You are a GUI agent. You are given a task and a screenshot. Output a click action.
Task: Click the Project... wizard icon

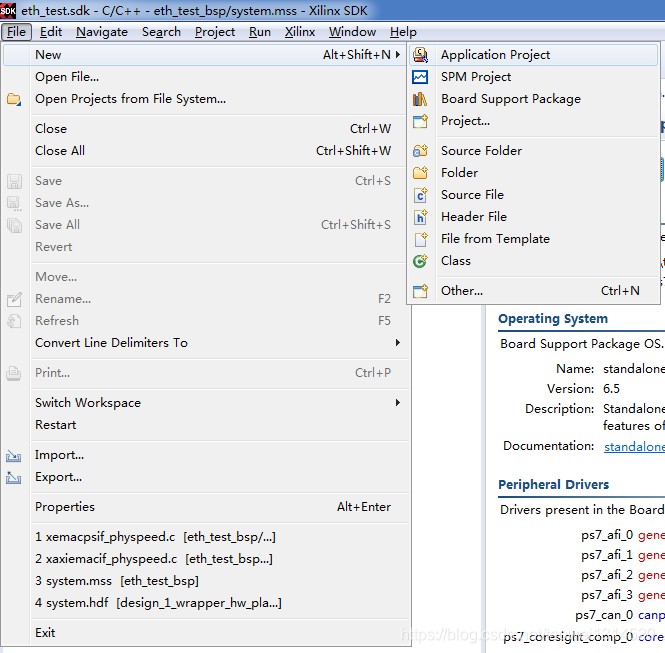420,121
